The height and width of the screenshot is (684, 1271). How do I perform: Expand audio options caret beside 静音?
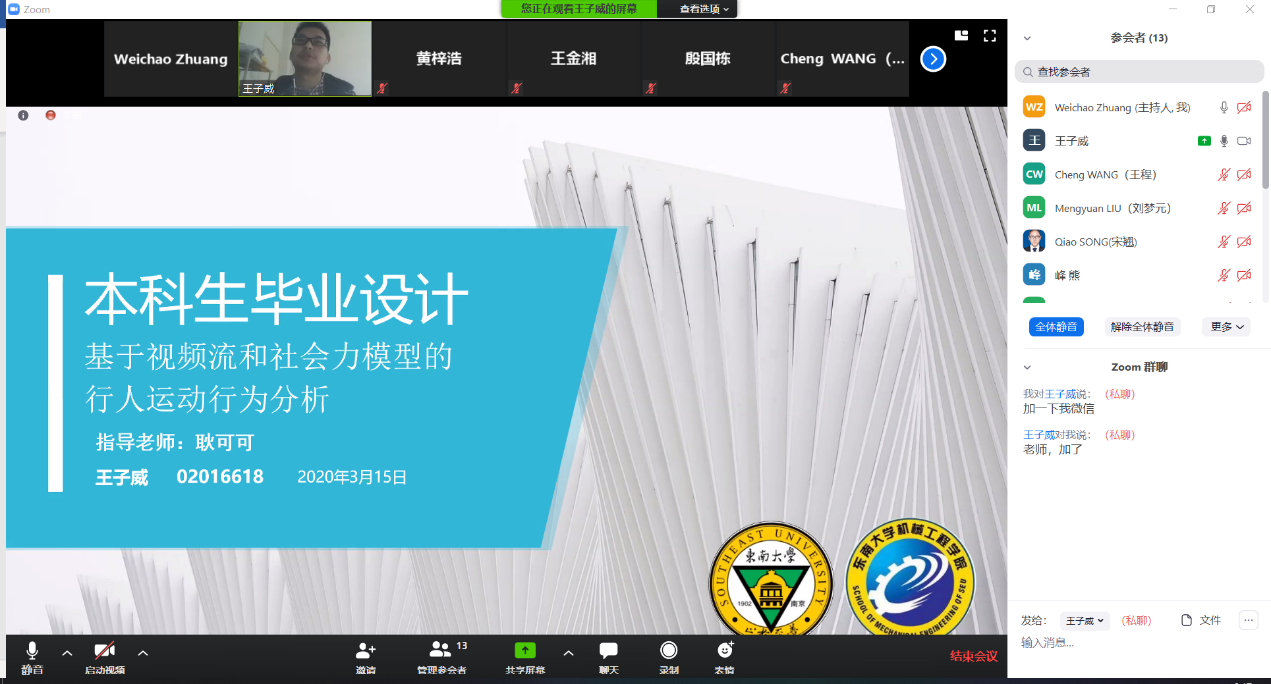coord(67,653)
